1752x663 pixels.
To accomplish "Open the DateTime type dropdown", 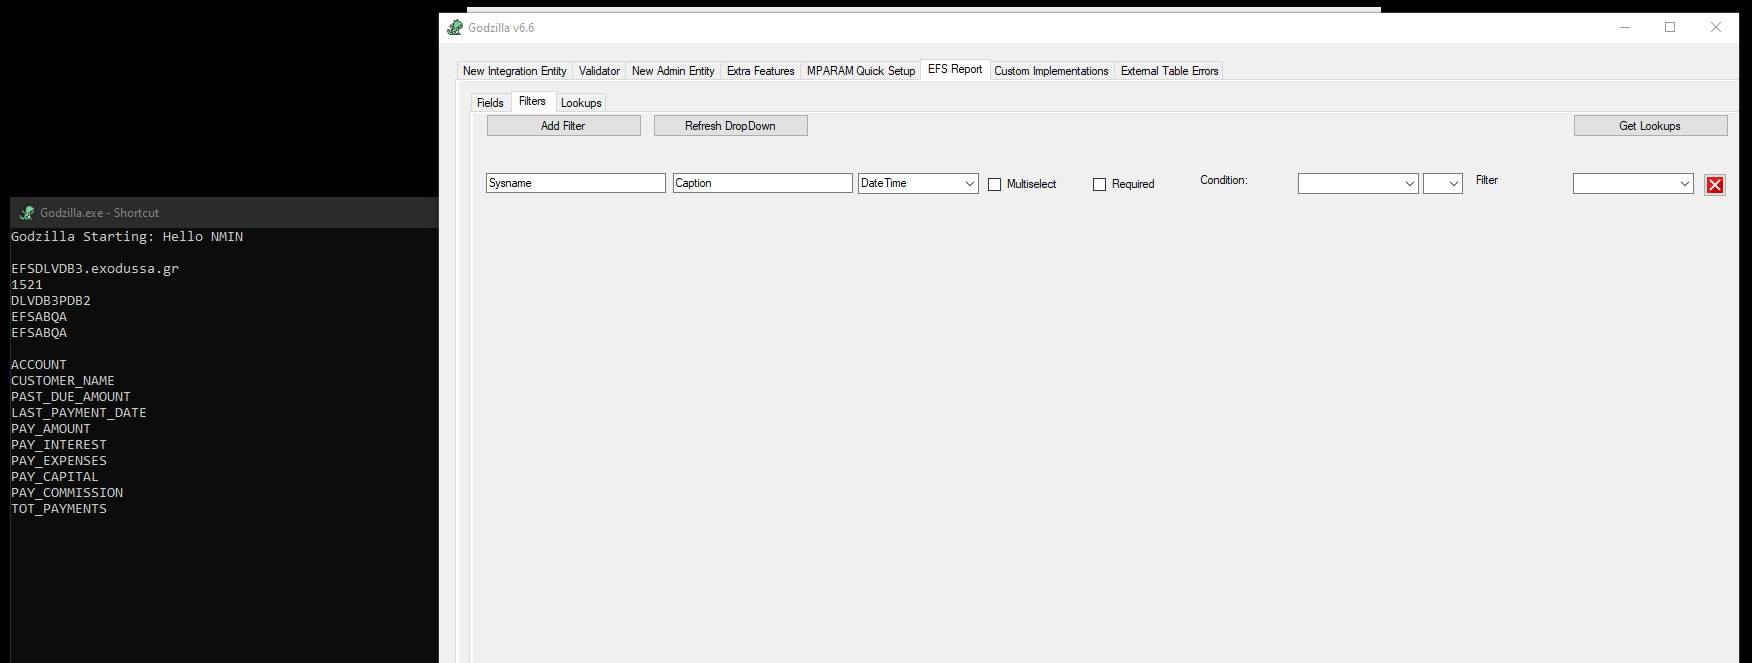I will click(x=917, y=184).
